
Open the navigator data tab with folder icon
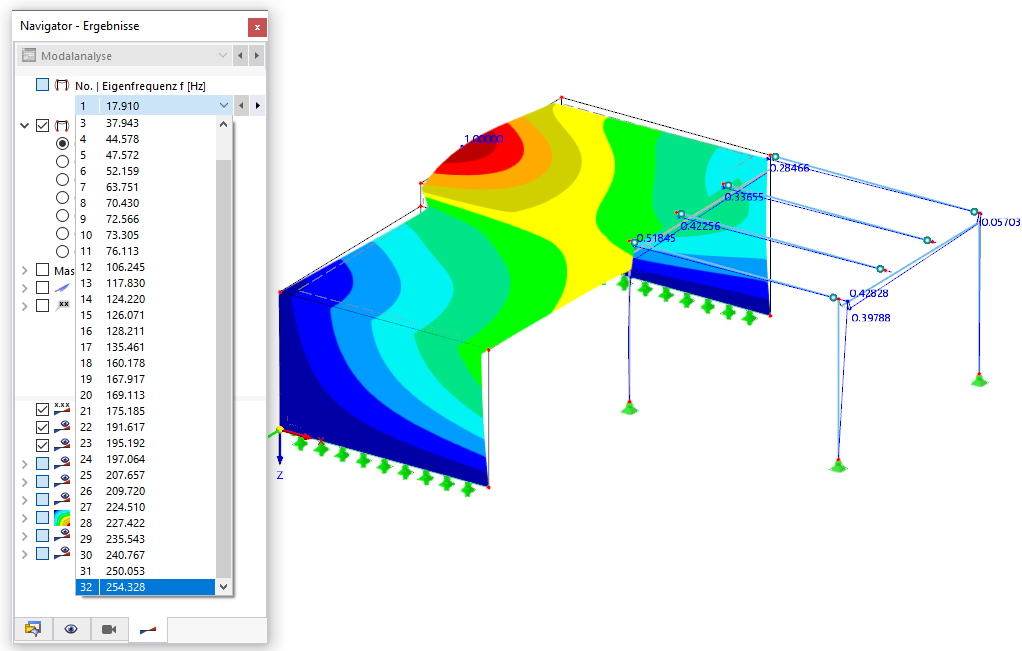click(x=33, y=629)
